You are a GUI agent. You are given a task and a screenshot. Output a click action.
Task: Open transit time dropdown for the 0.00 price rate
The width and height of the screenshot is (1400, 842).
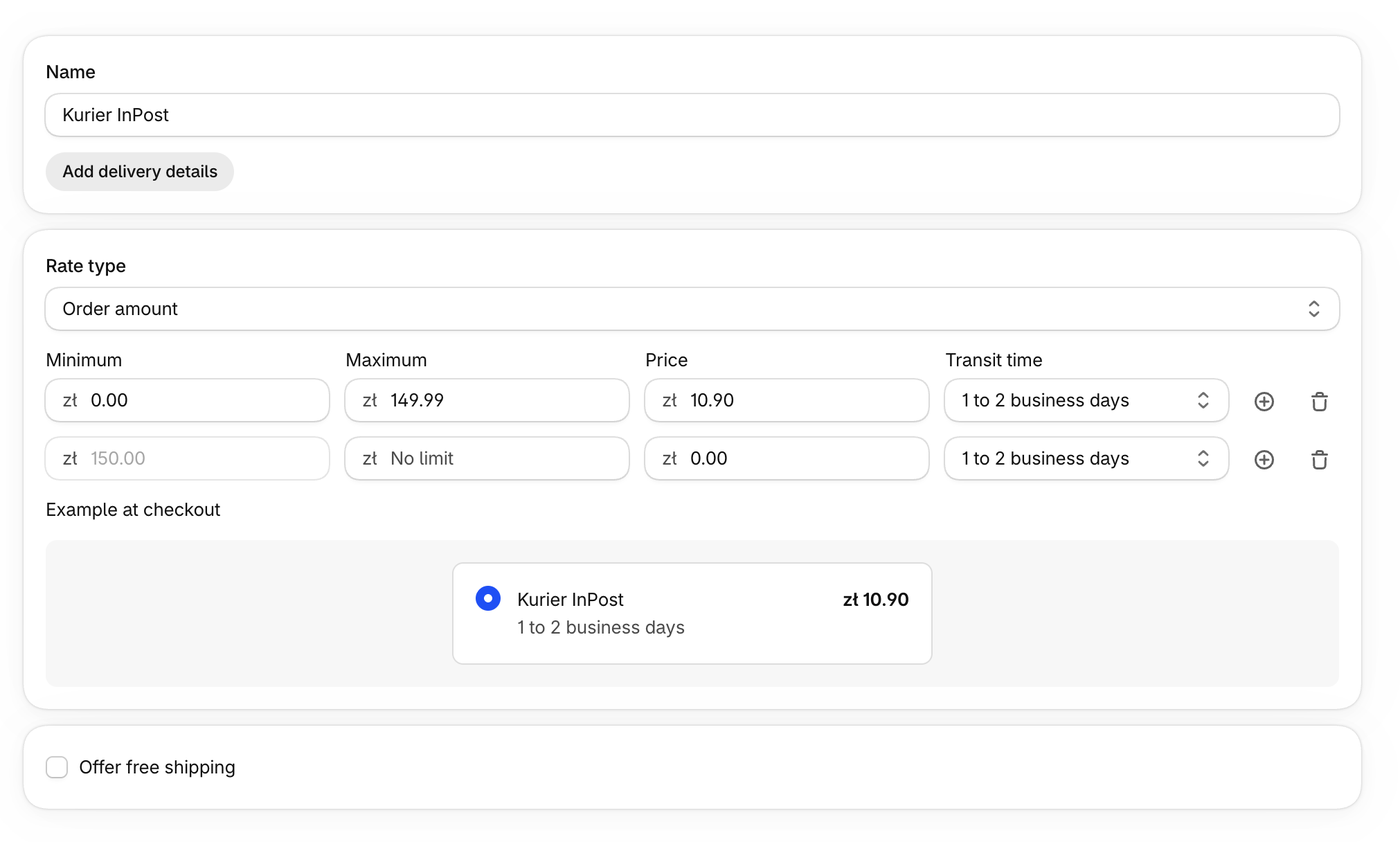point(1086,458)
